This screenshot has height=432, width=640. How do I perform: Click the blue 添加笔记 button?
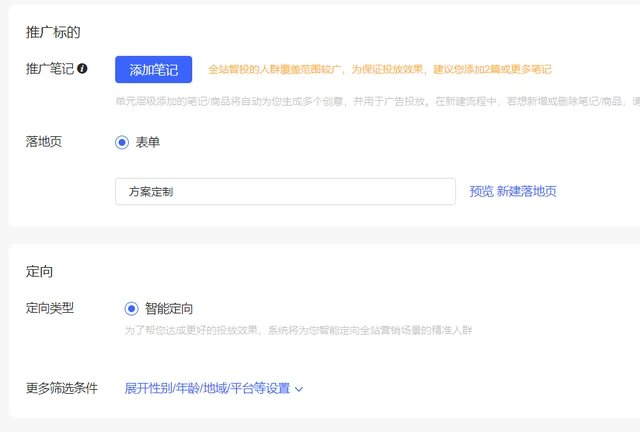(x=153, y=70)
